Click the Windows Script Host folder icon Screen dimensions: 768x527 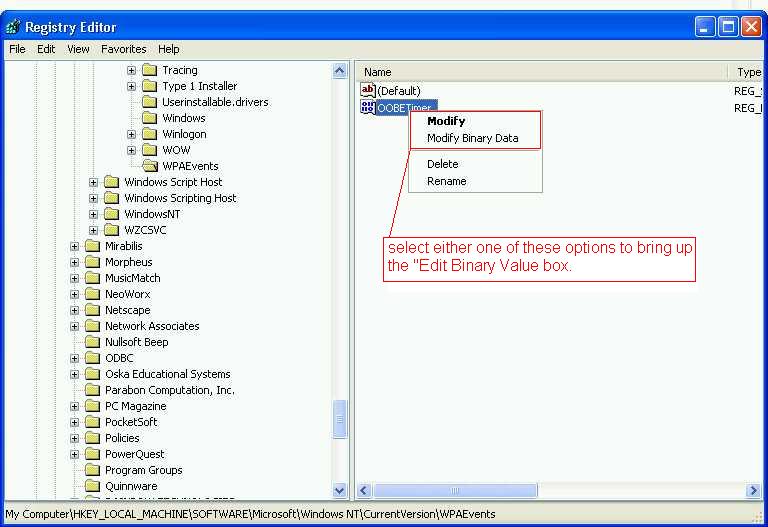[x=112, y=182]
